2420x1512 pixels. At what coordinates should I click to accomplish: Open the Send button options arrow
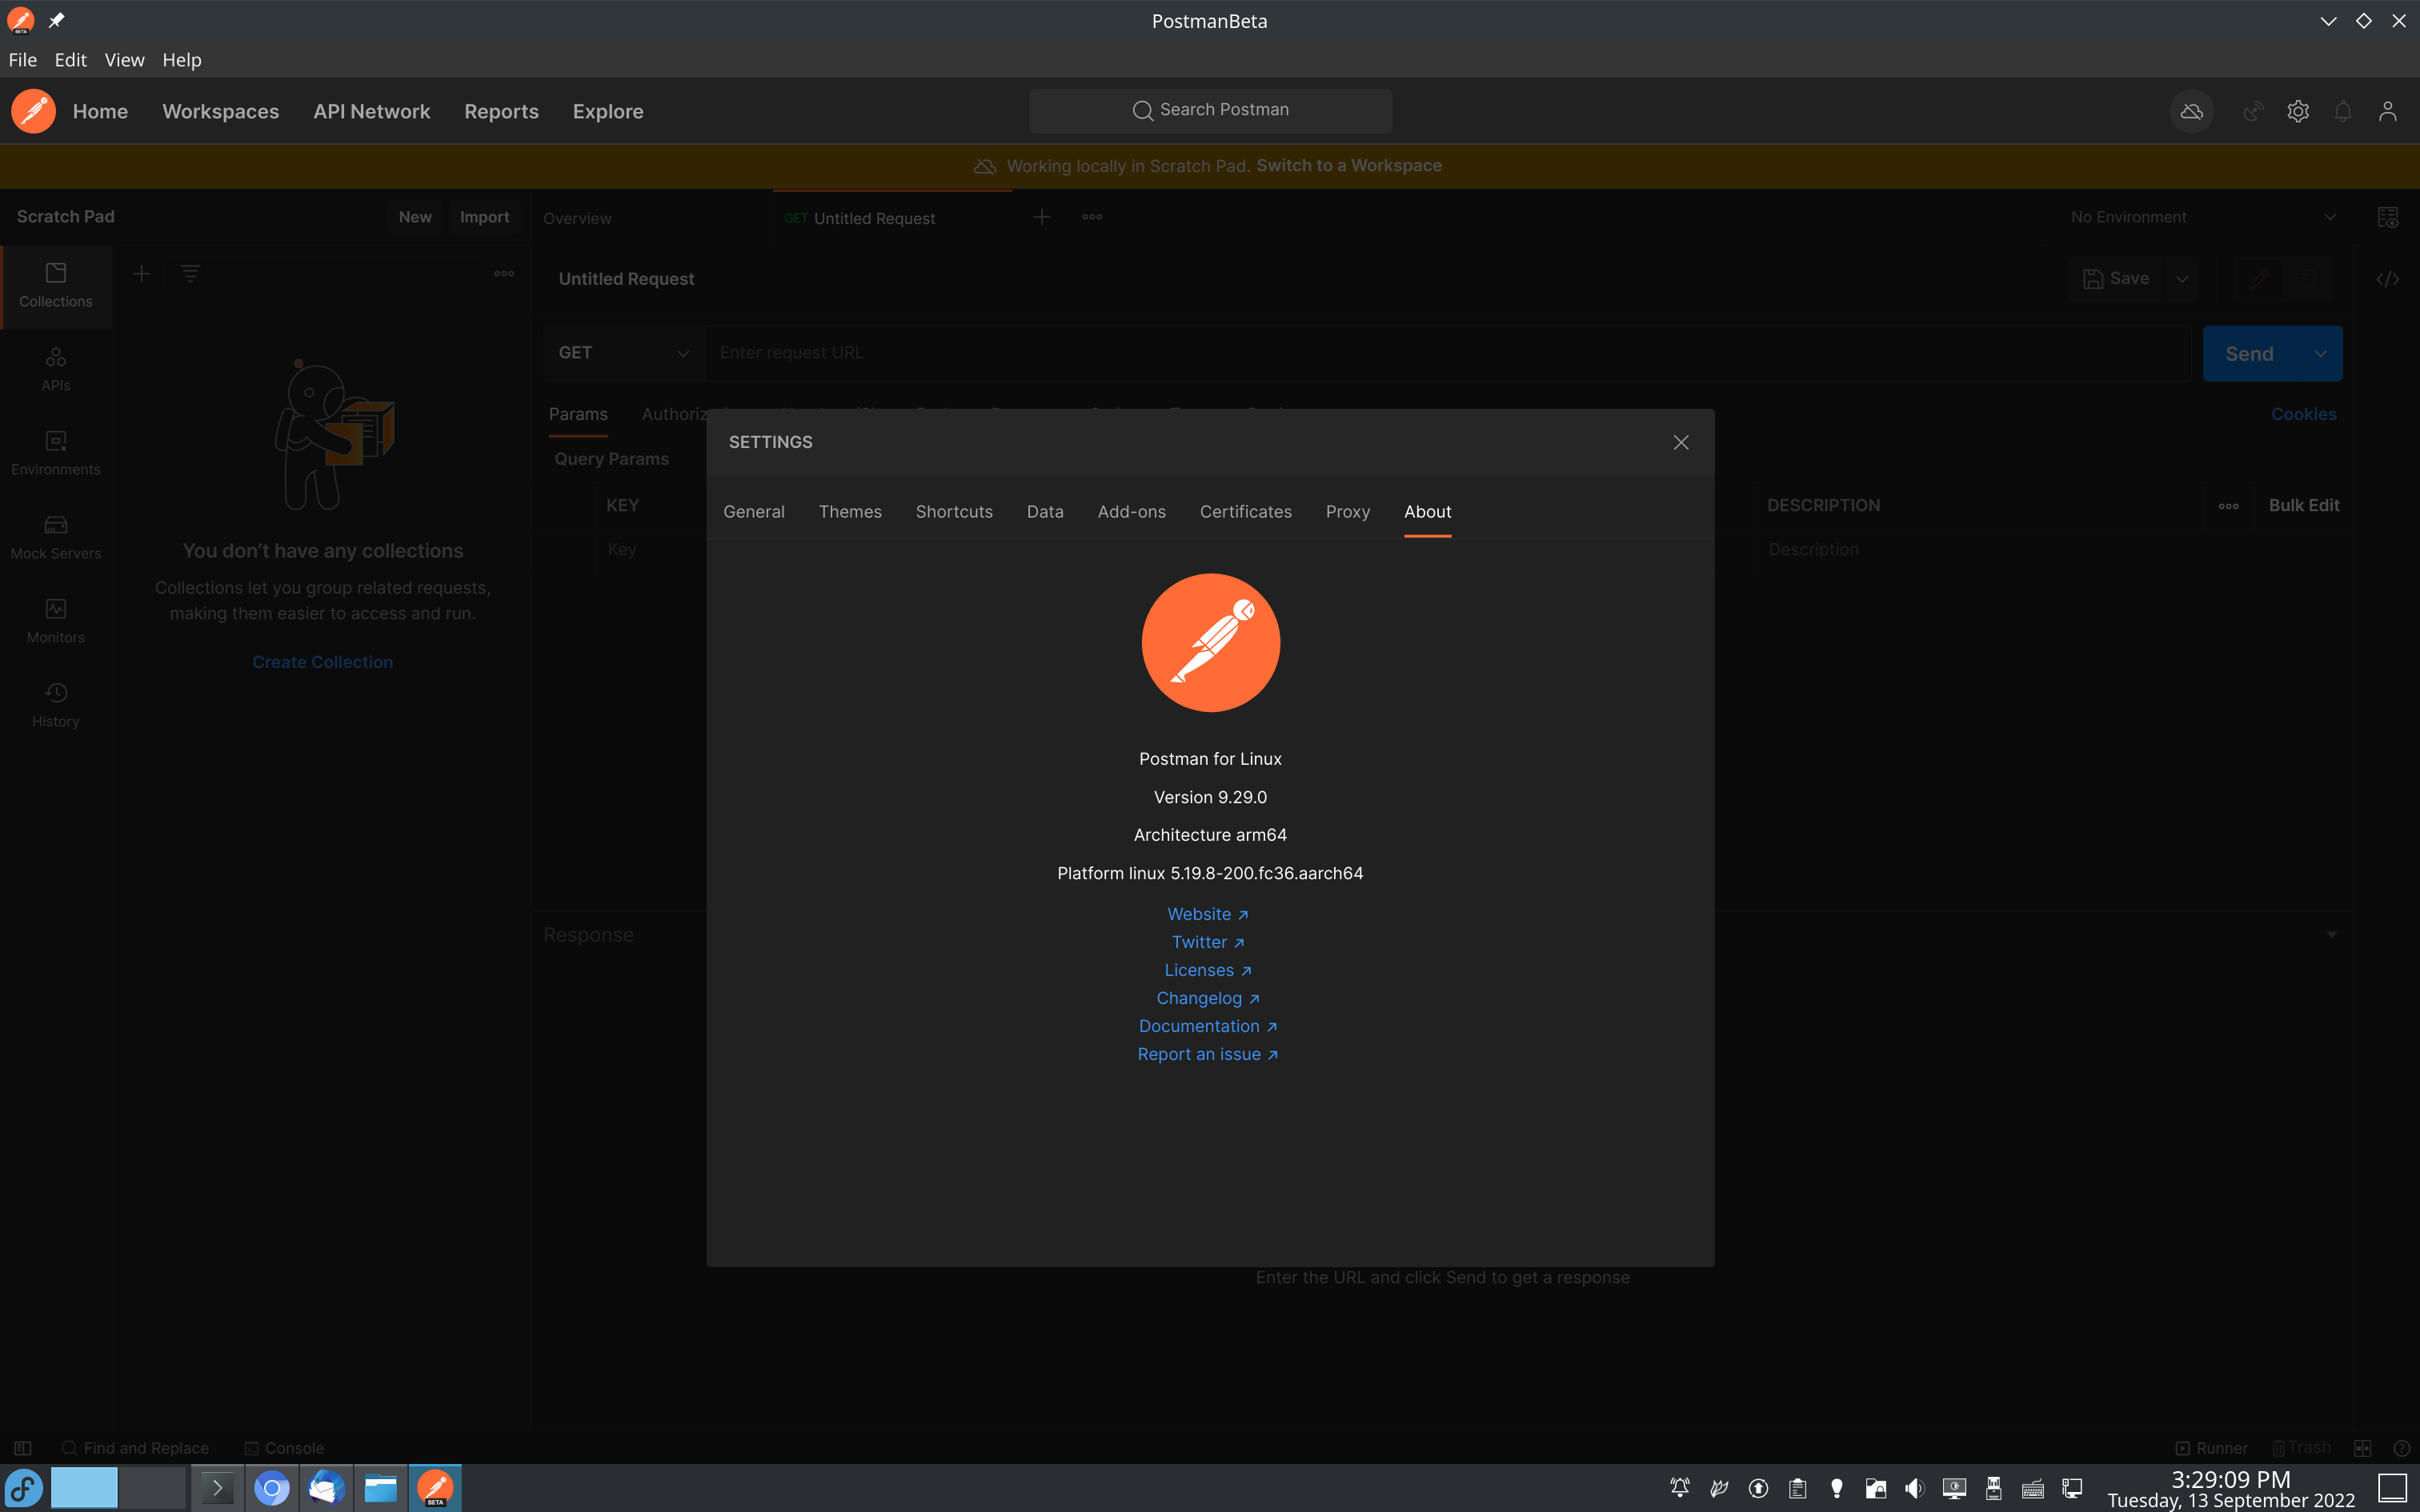click(2321, 352)
